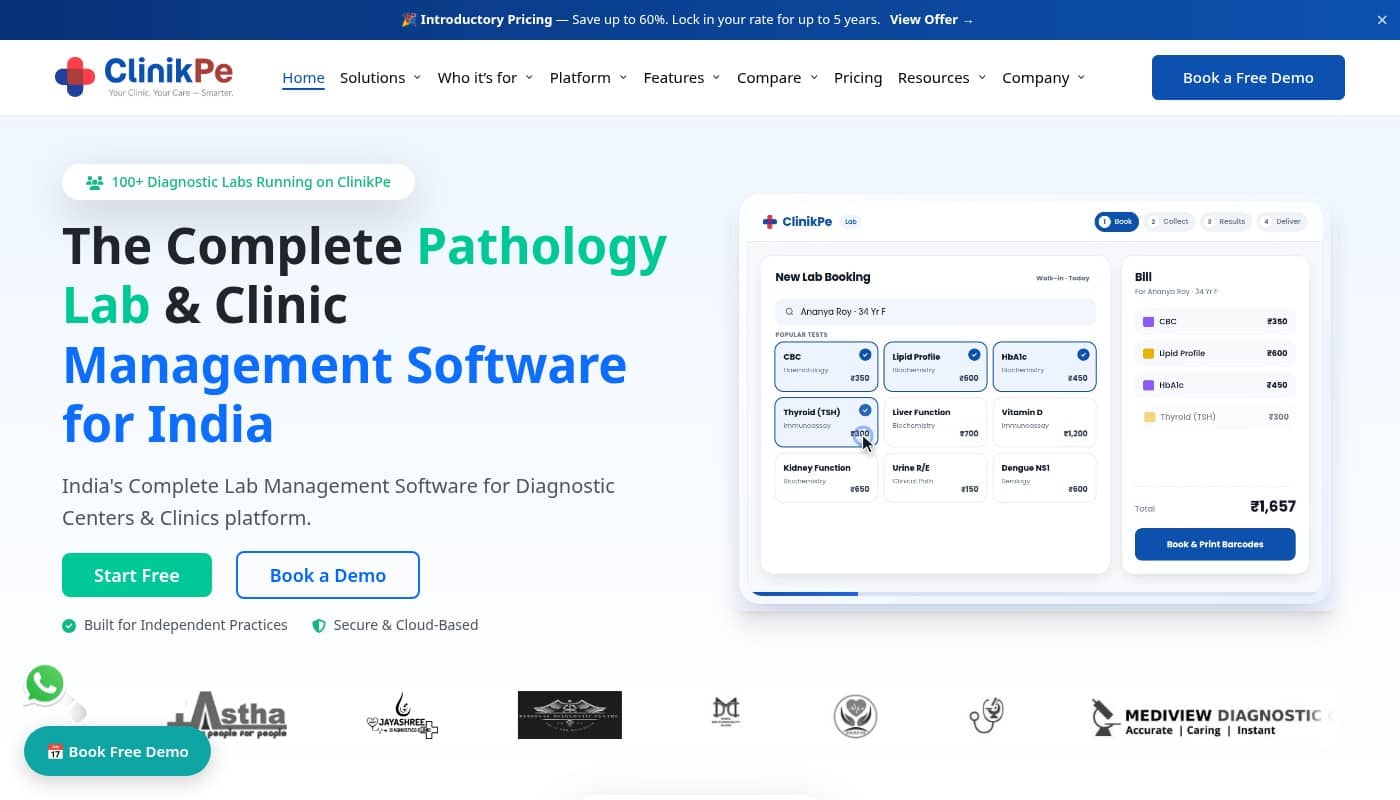Image resolution: width=1400 pixels, height=800 pixels.
Task: Switch to the Collect step tab
Action: [x=1168, y=222]
